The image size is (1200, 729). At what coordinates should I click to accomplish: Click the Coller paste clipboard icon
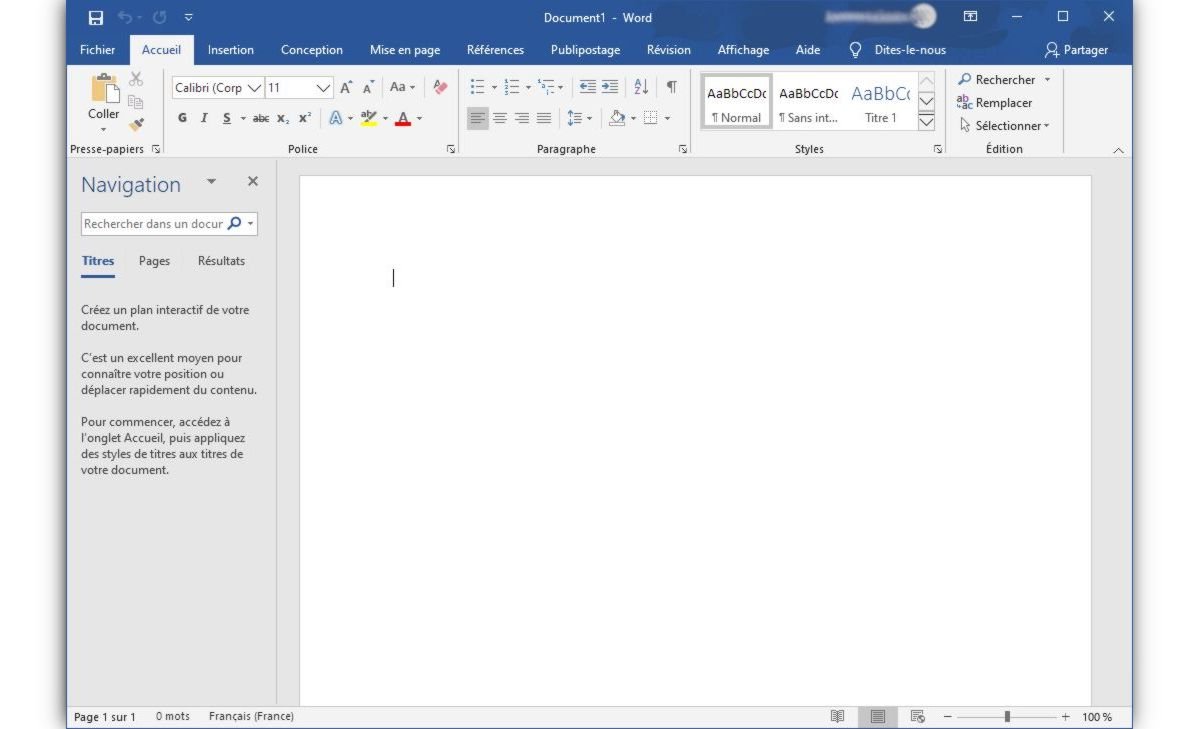pos(104,88)
